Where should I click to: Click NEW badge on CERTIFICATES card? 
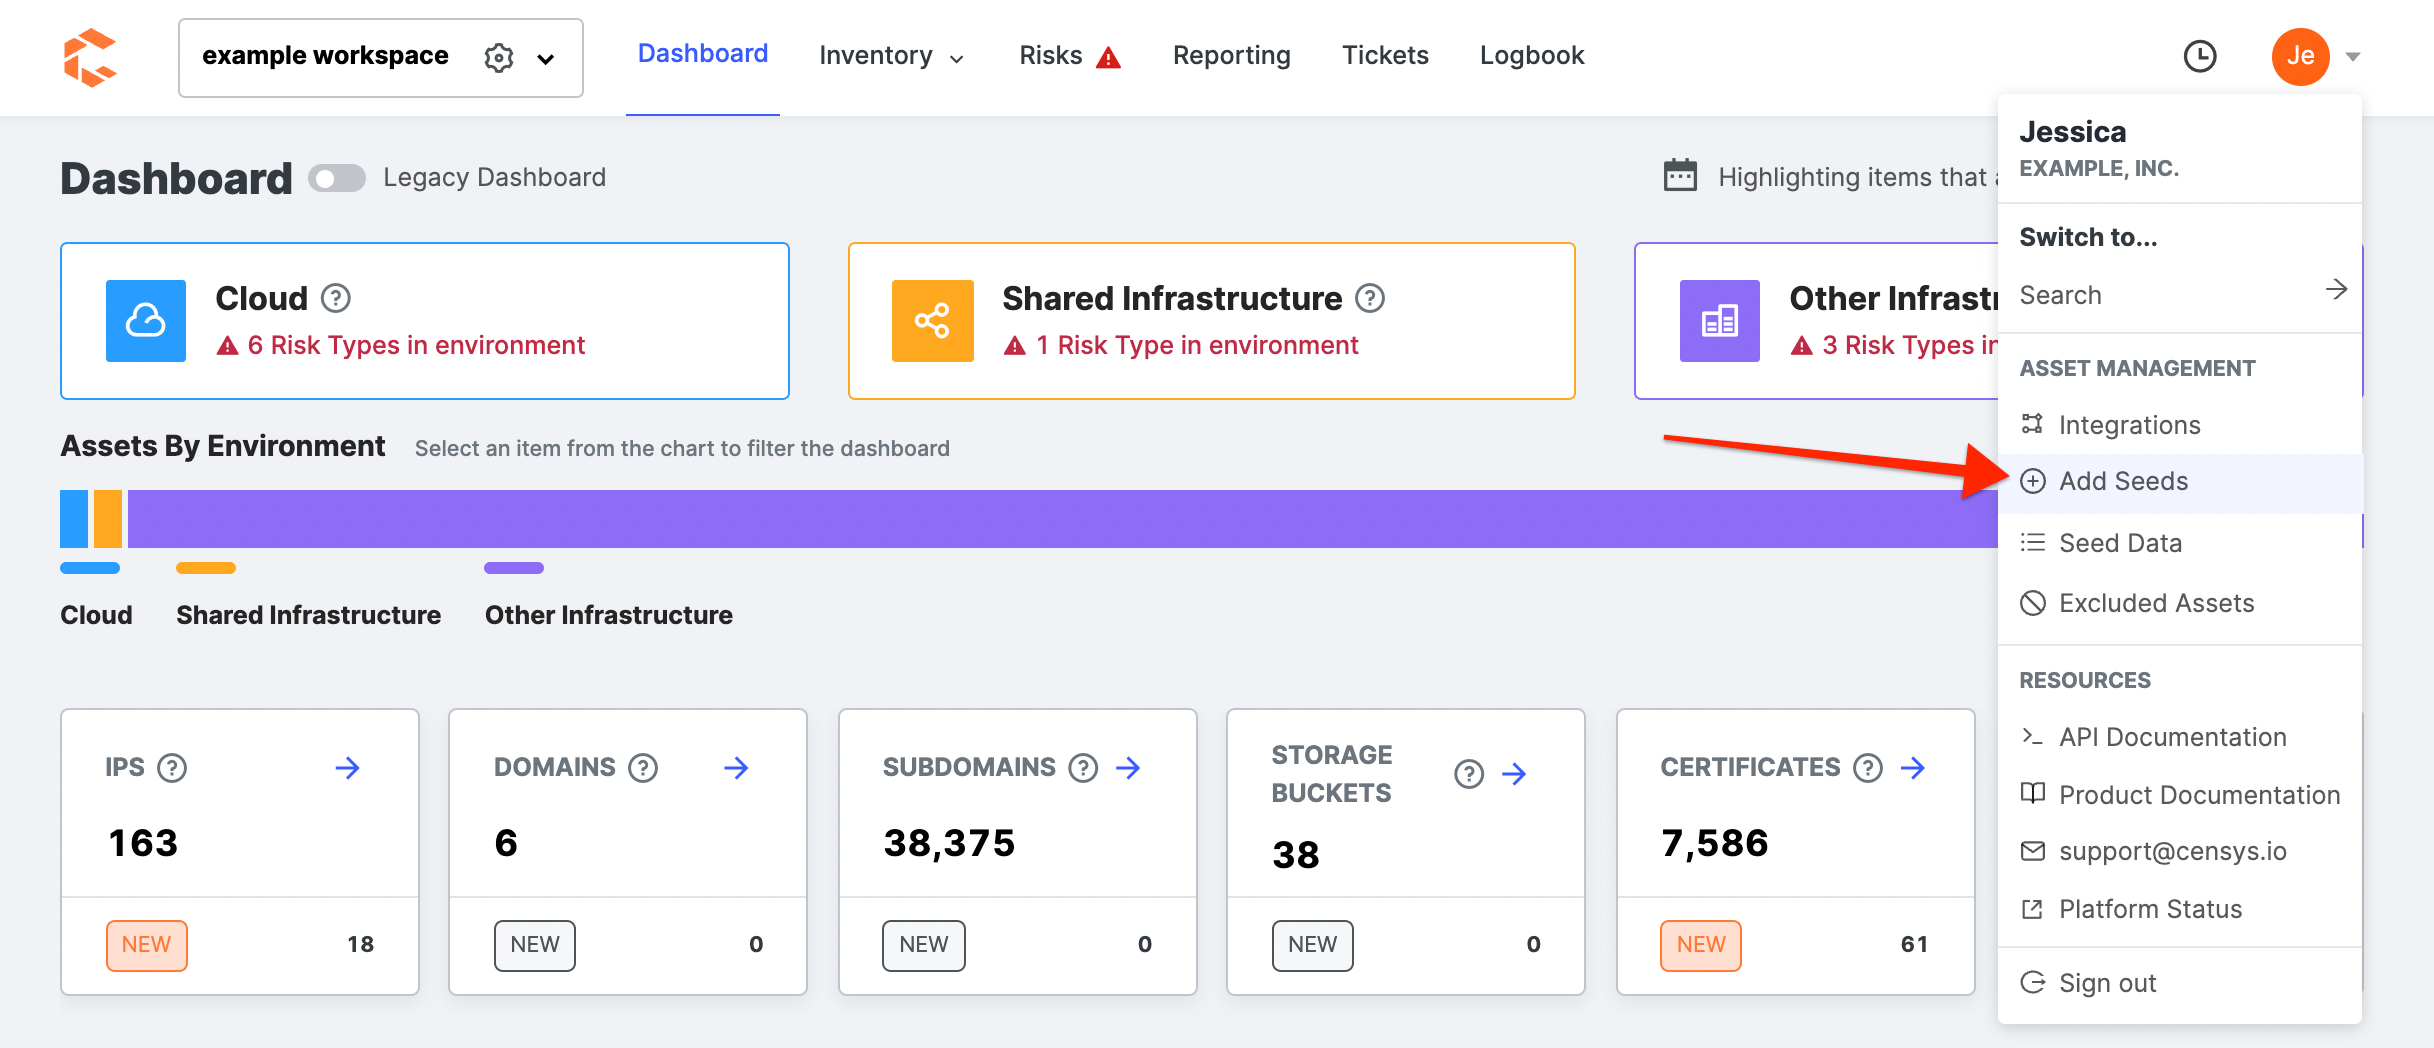1701,945
